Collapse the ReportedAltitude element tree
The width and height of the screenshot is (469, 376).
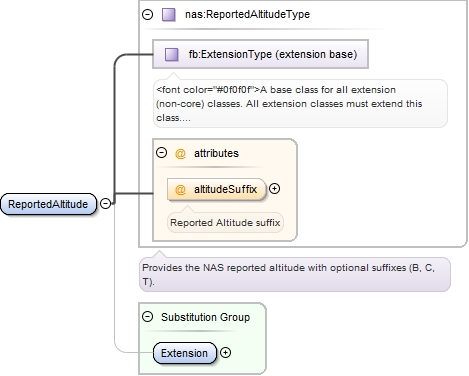[x=105, y=203]
